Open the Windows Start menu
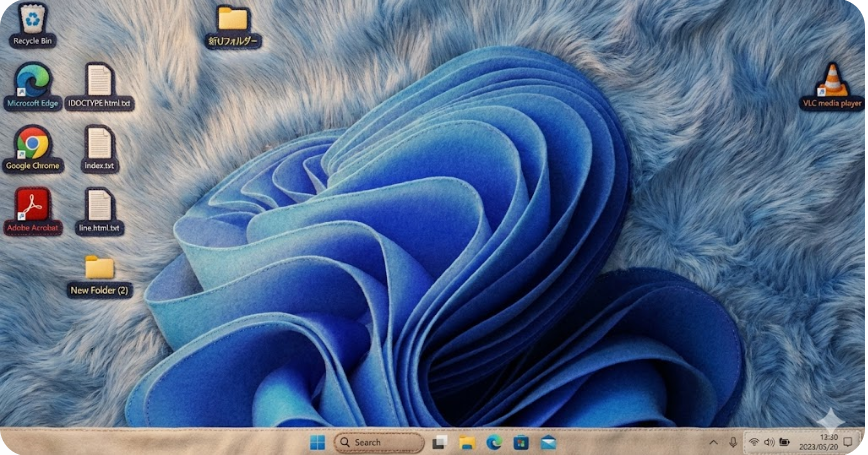 click(x=318, y=442)
